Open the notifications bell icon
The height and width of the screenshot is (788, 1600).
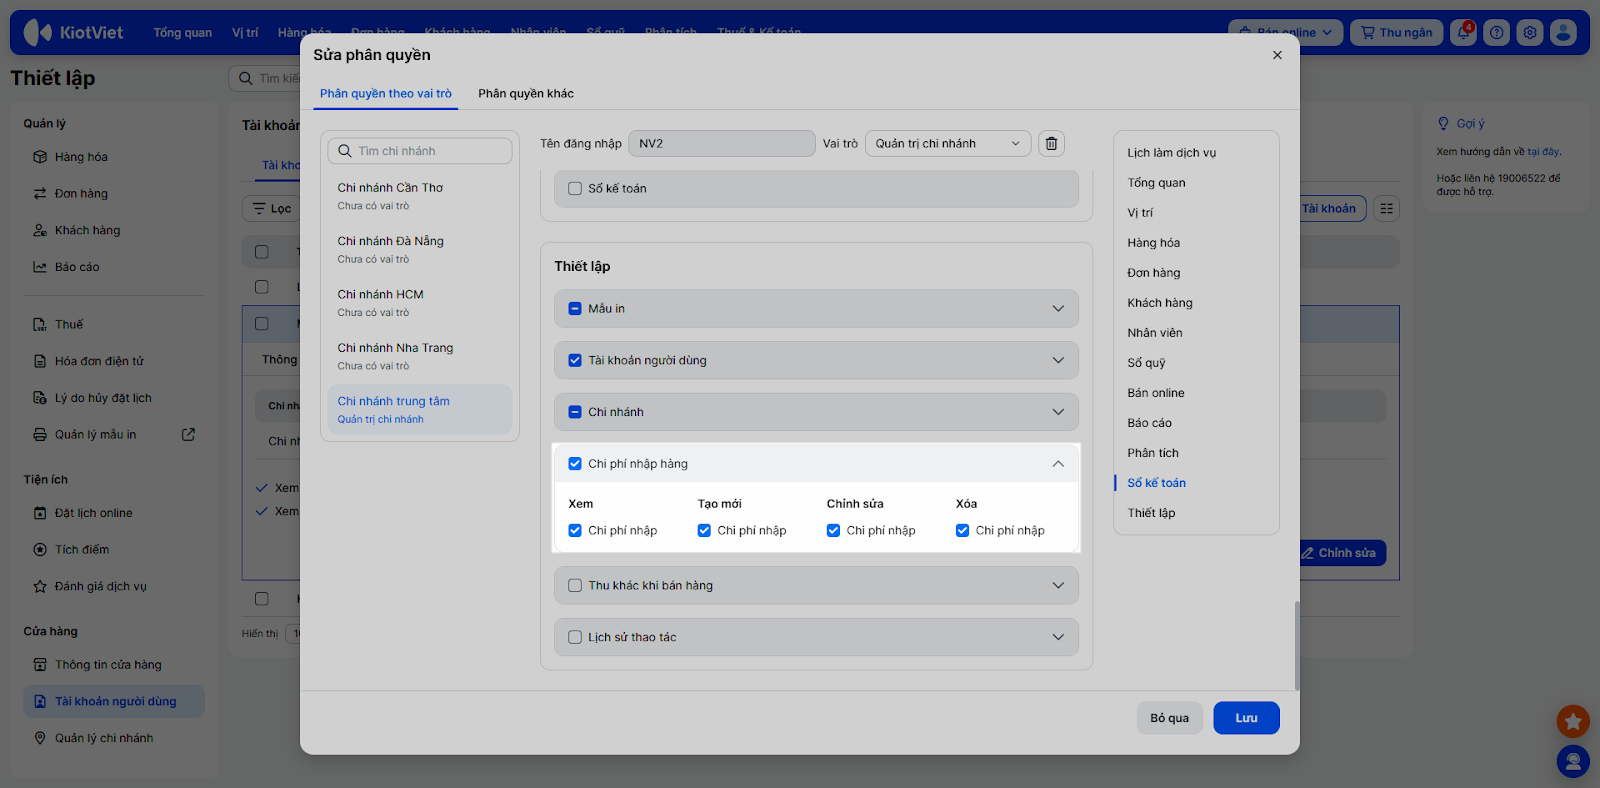1463,32
